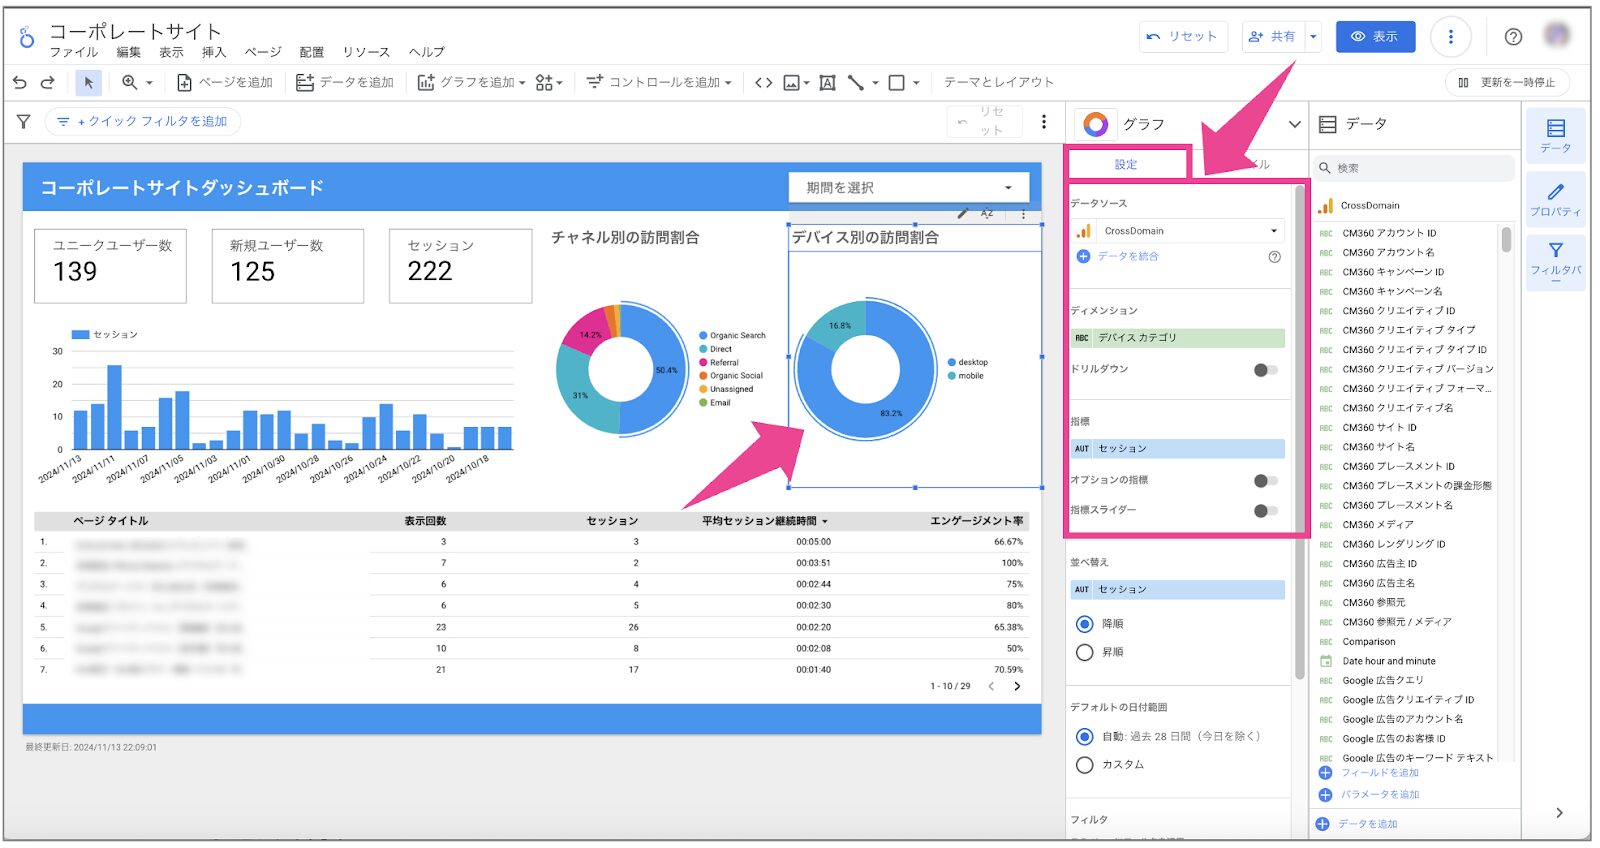Open the Edit menu
The image size is (1600, 848).
point(128,52)
